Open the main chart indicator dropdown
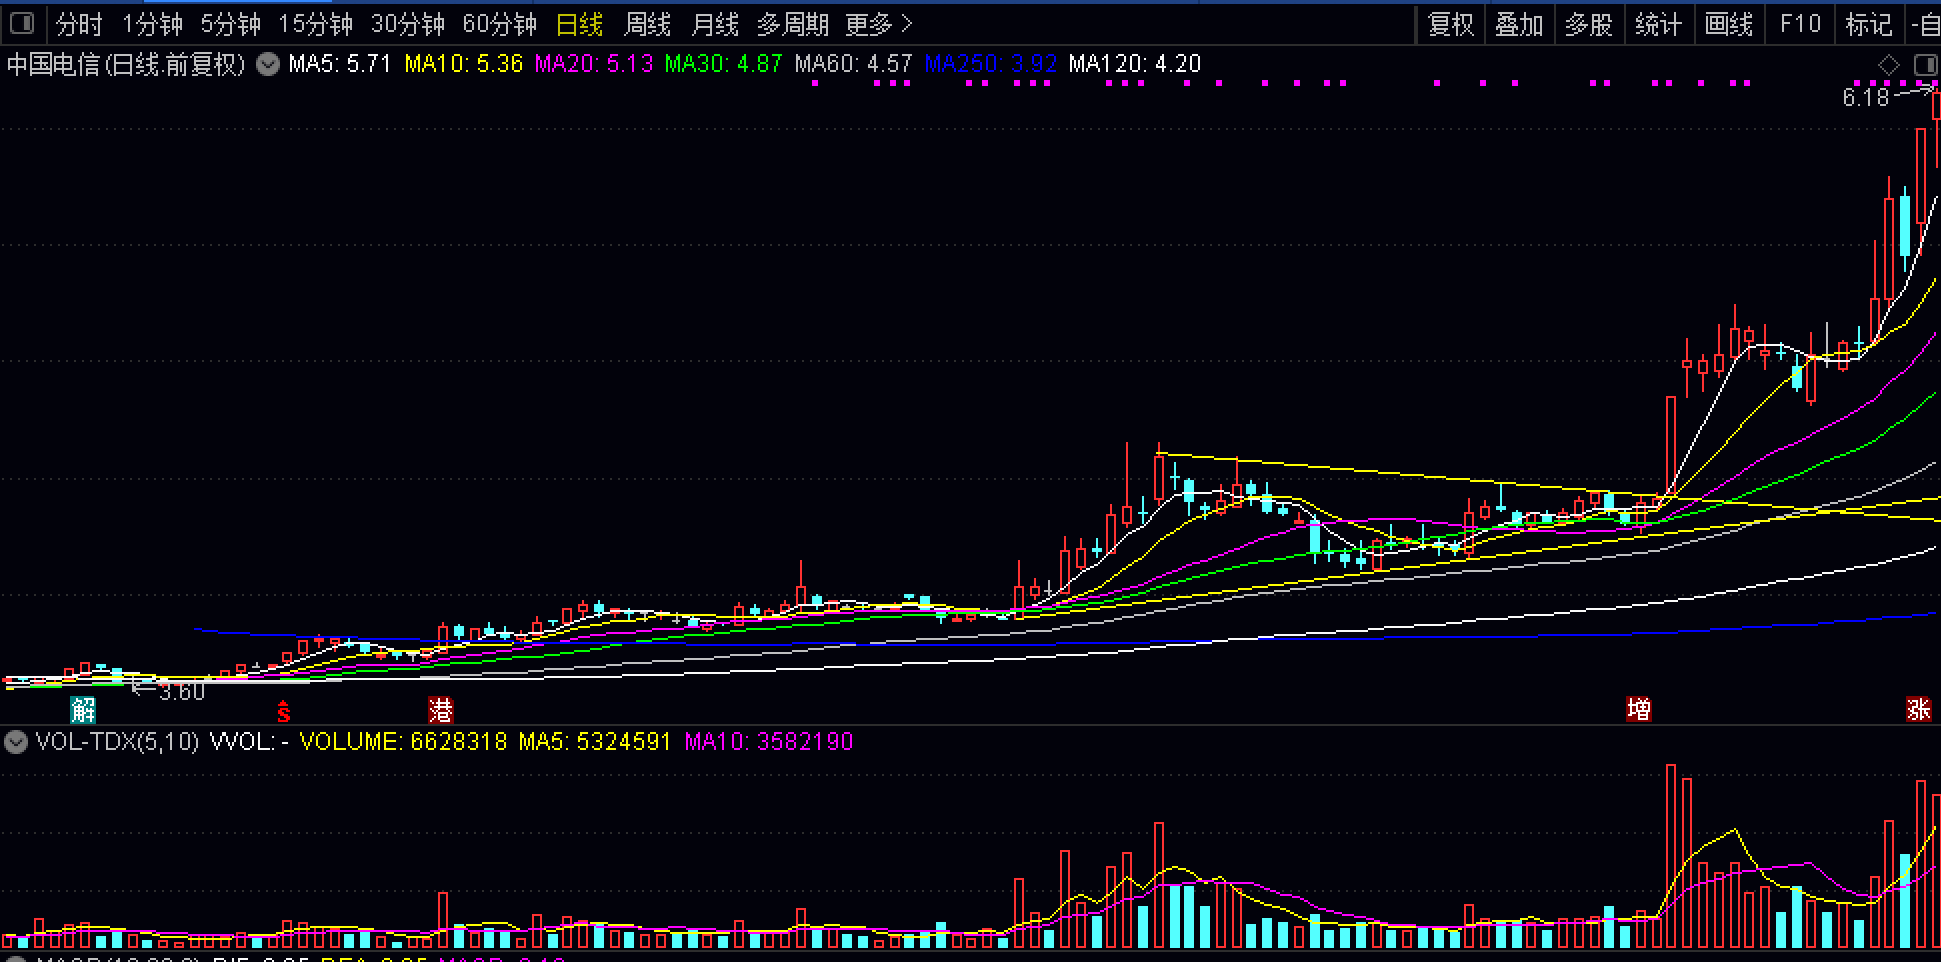Screen dimensions: 1941x962 pyautogui.click(x=267, y=65)
